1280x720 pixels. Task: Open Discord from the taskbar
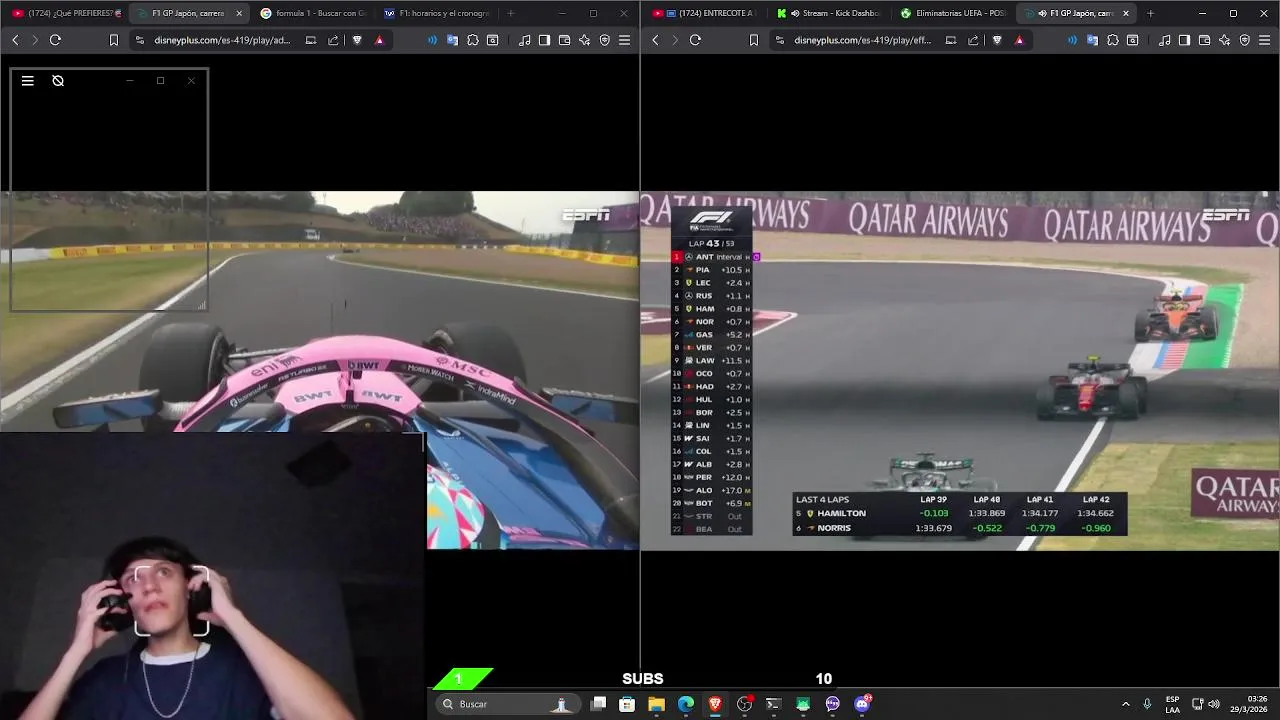[862, 704]
